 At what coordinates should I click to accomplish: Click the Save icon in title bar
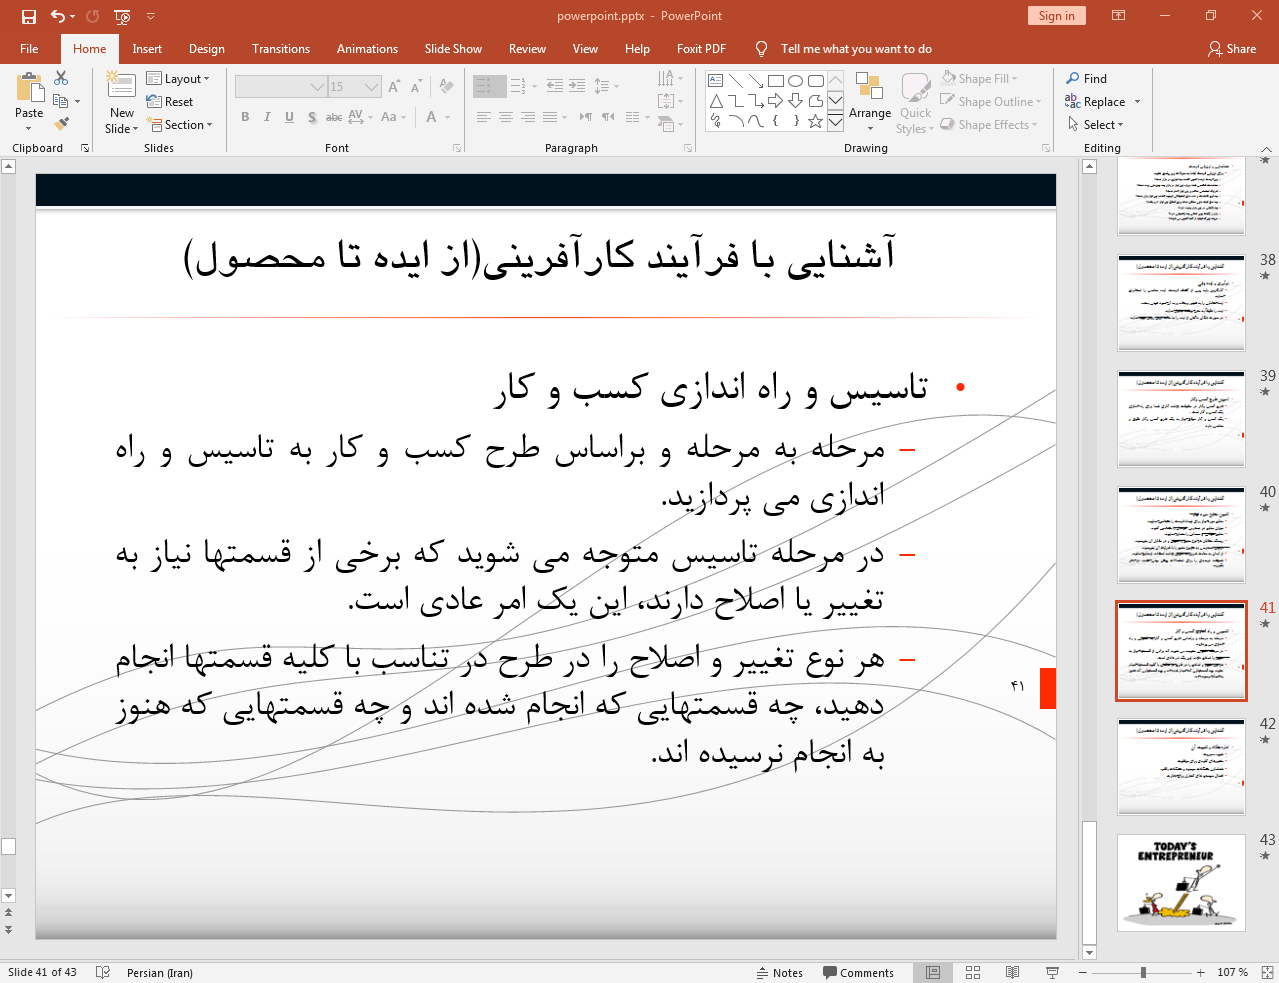[x=28, y=16]
